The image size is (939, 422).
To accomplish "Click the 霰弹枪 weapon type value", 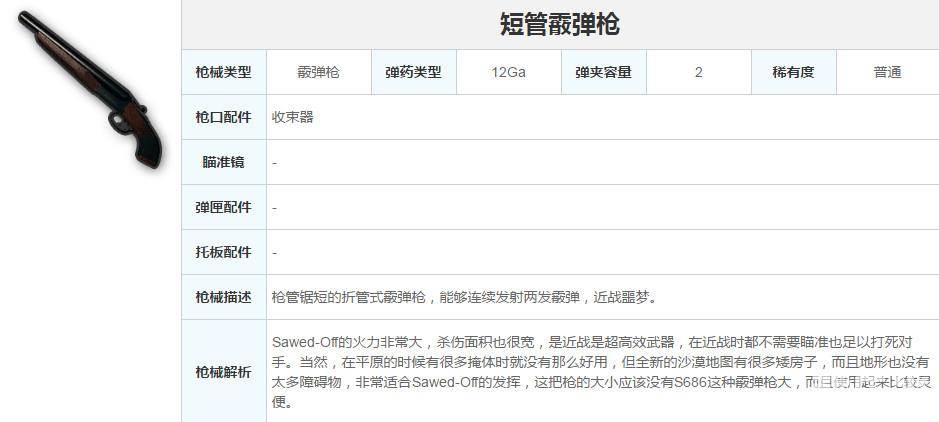I will 318,72.
